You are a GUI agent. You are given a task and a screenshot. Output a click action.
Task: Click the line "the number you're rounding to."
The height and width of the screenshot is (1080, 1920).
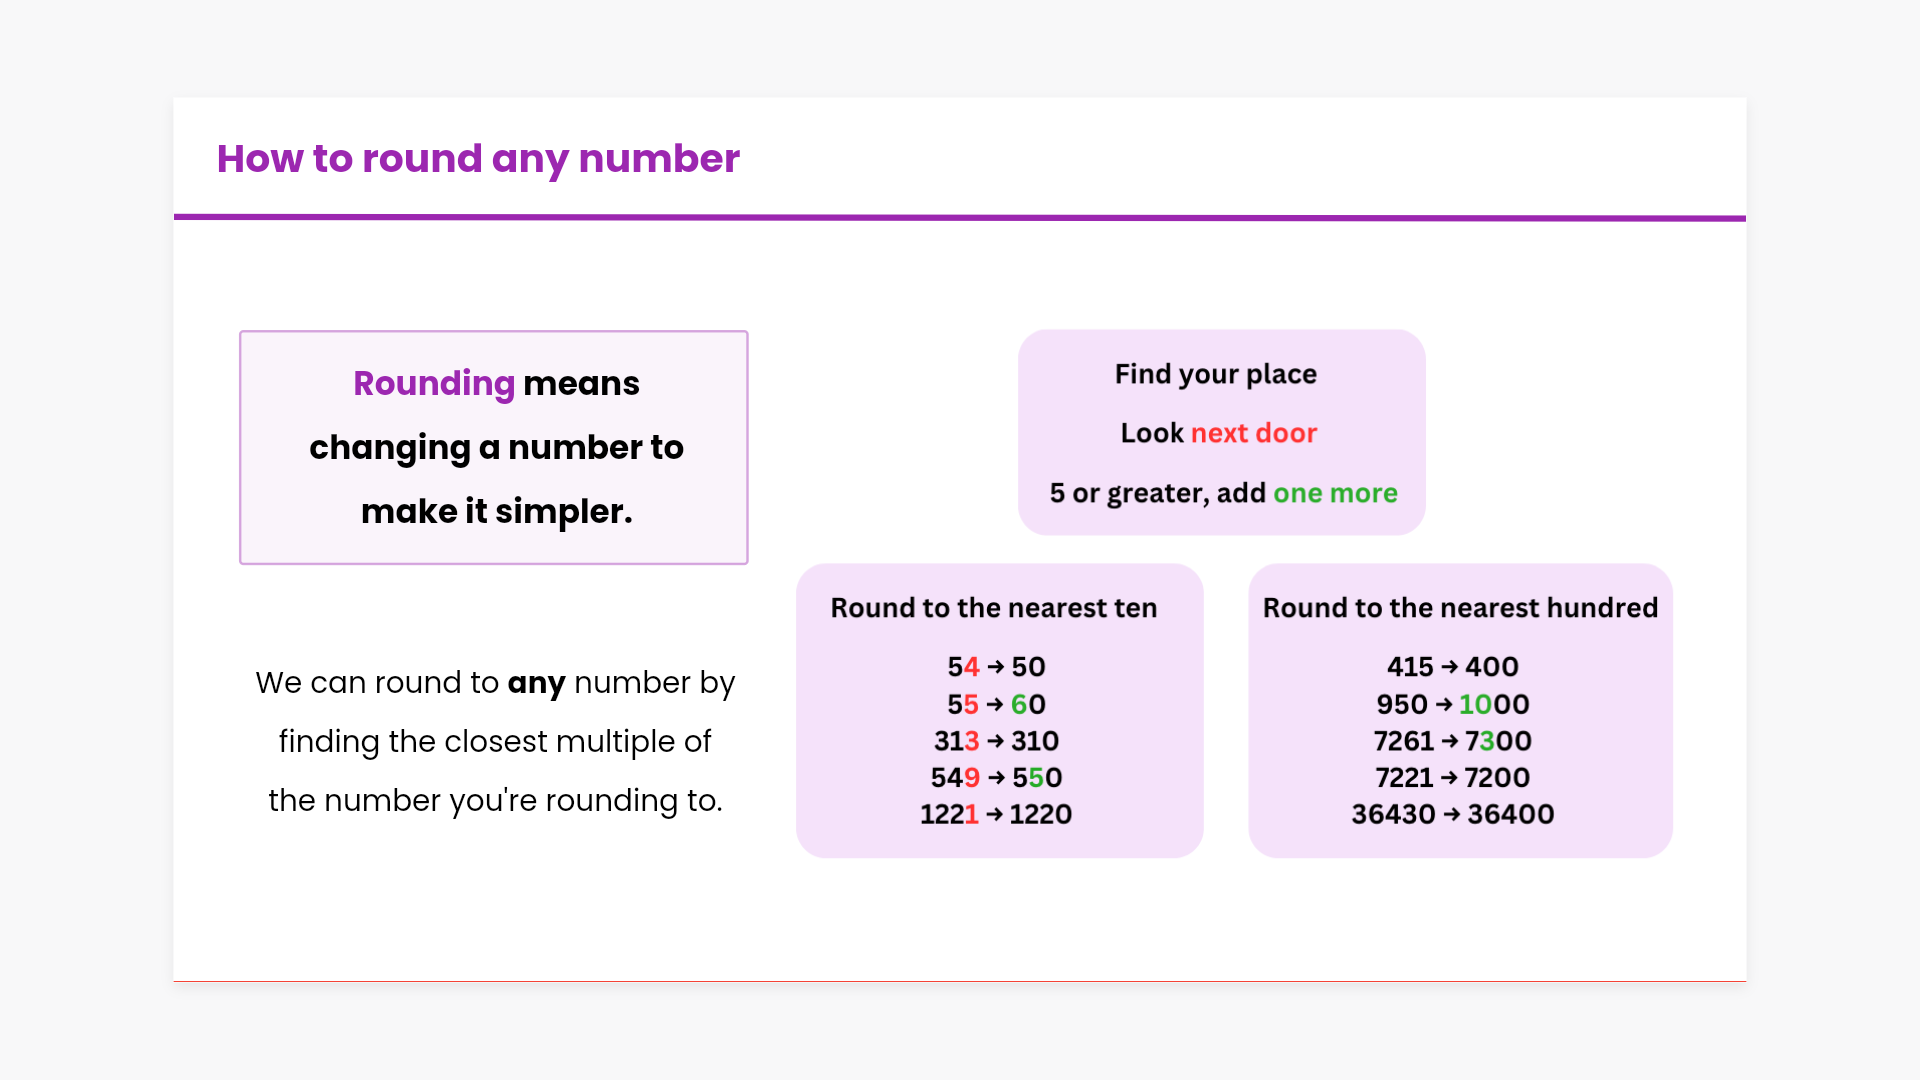click(x=495, y=801)
